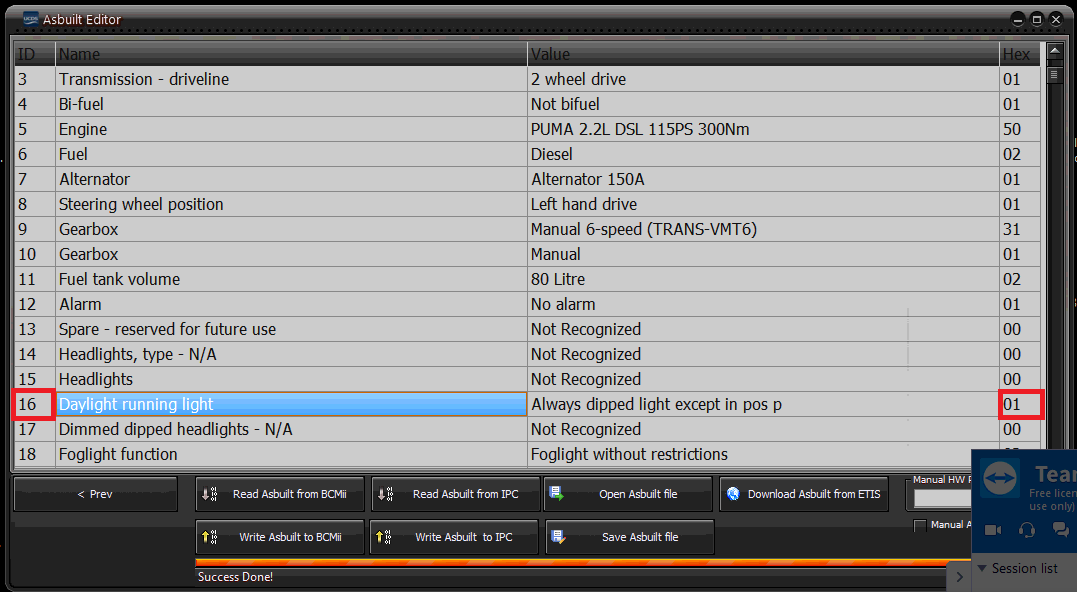Click the Read Asbuilt from BCMii icon
This screenshot has height=592, width=1077.
[210, 494]
